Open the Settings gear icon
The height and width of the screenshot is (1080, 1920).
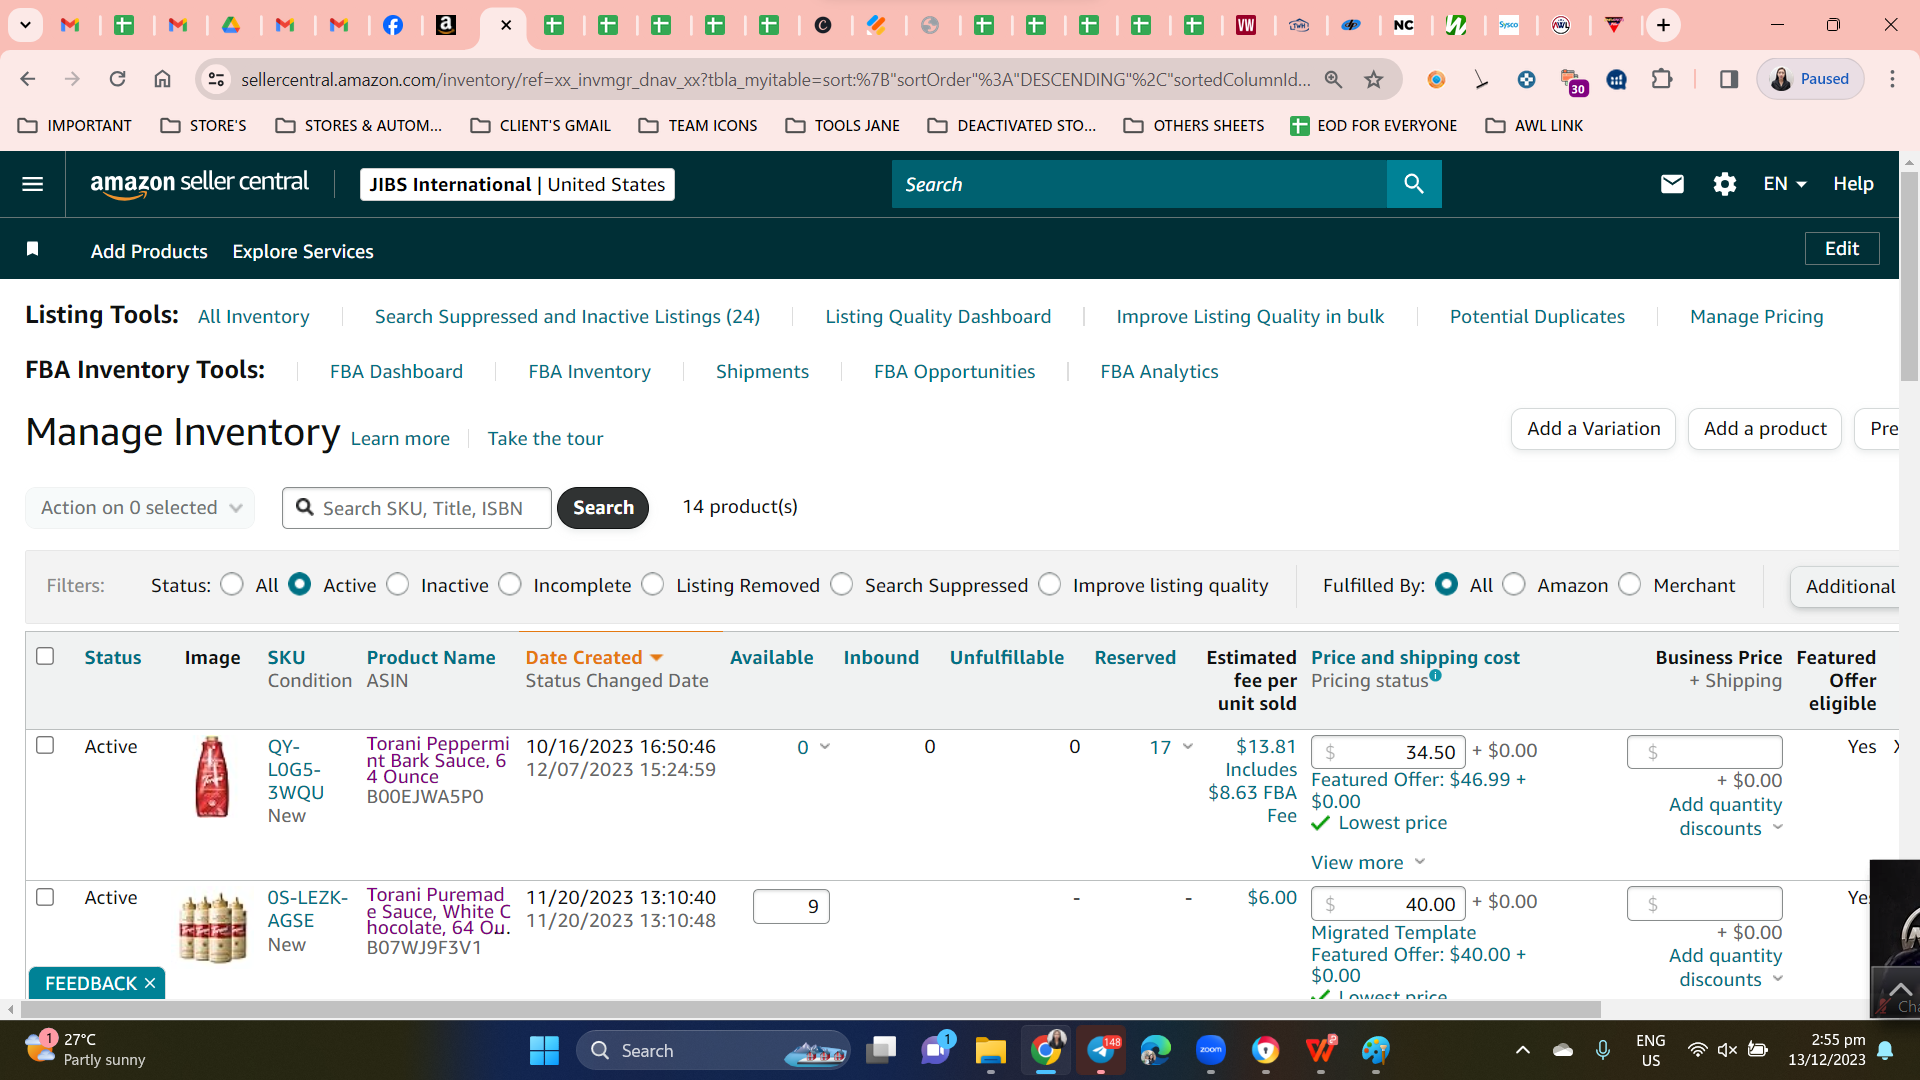click(1724, 184)
